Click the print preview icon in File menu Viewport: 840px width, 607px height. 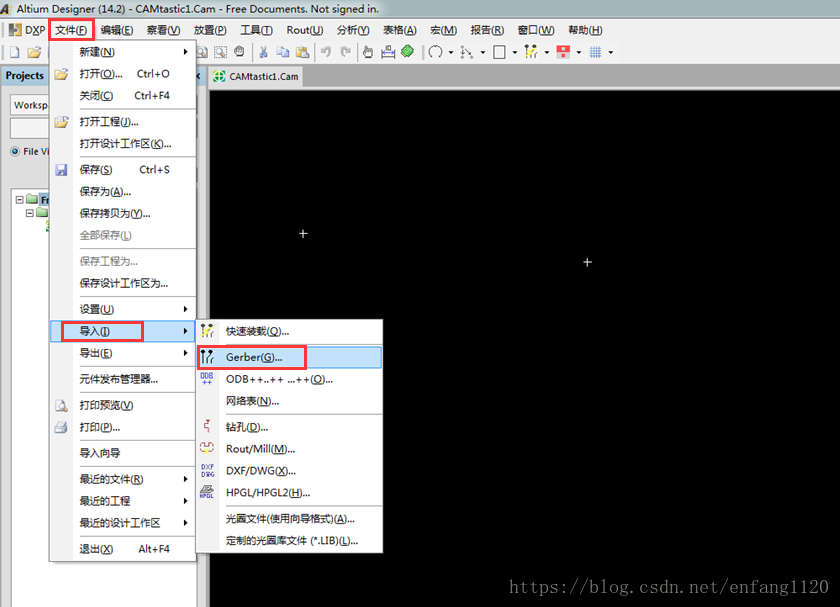coord(62,406)
